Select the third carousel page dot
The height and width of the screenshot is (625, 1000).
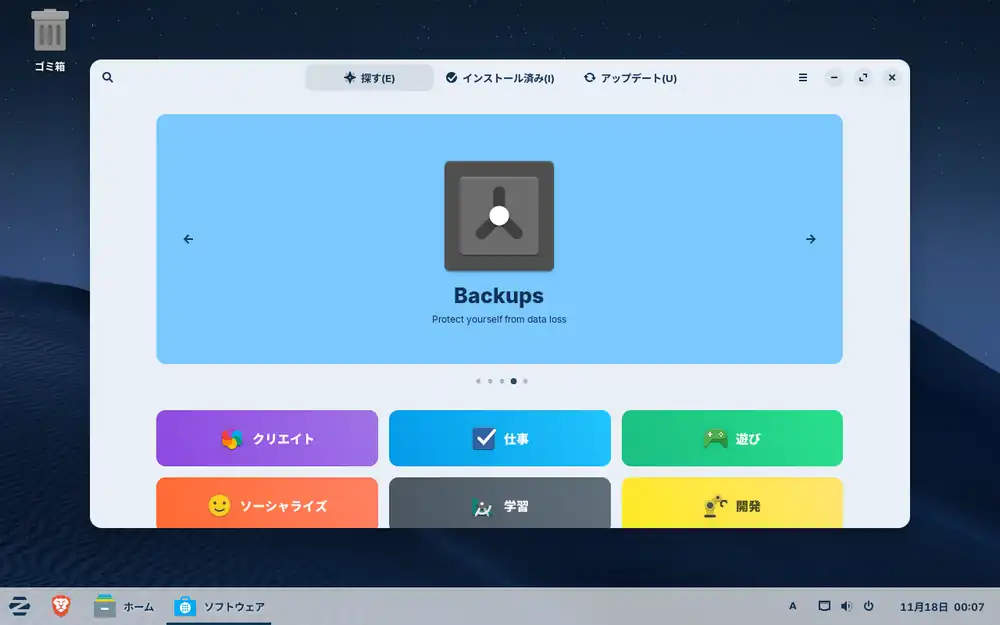coord(502,381)
